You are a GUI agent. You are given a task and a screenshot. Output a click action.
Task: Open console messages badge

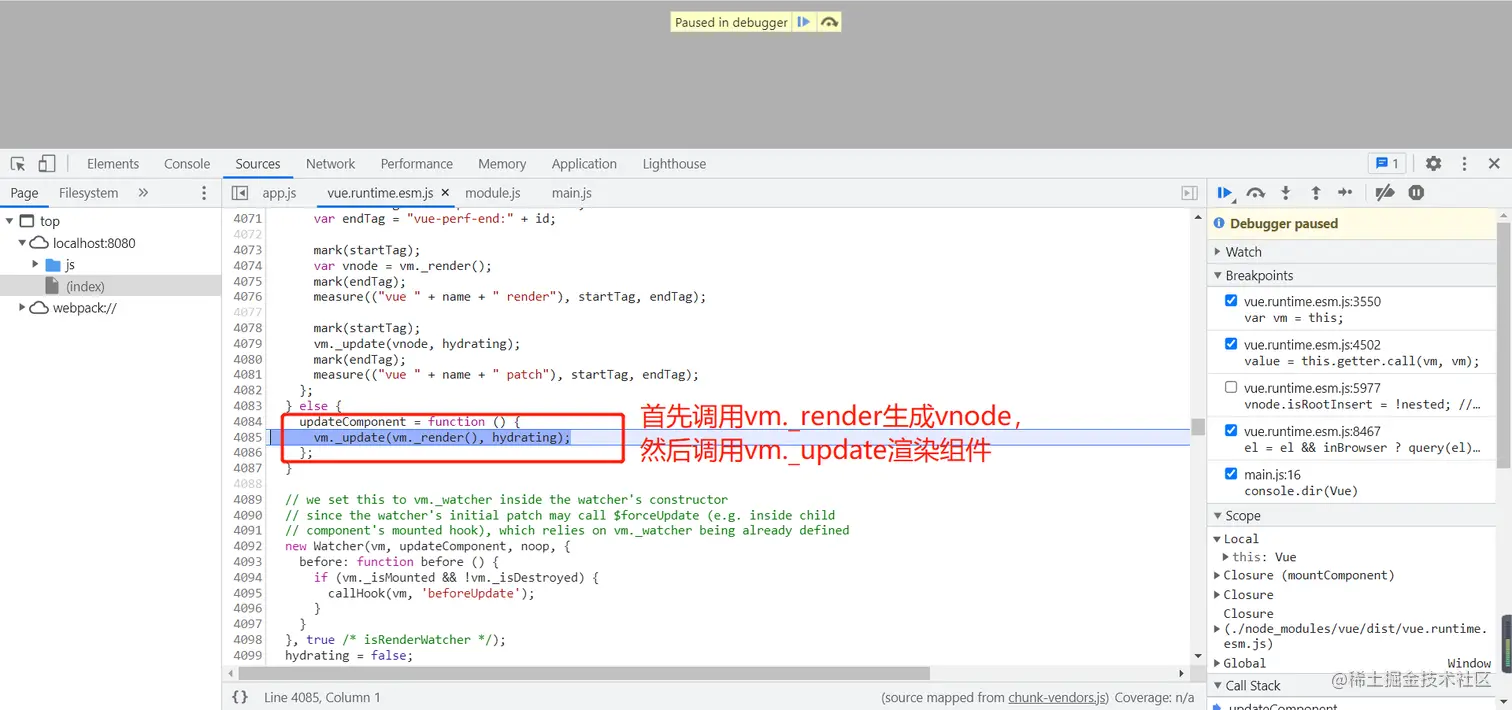[1388, 164]
